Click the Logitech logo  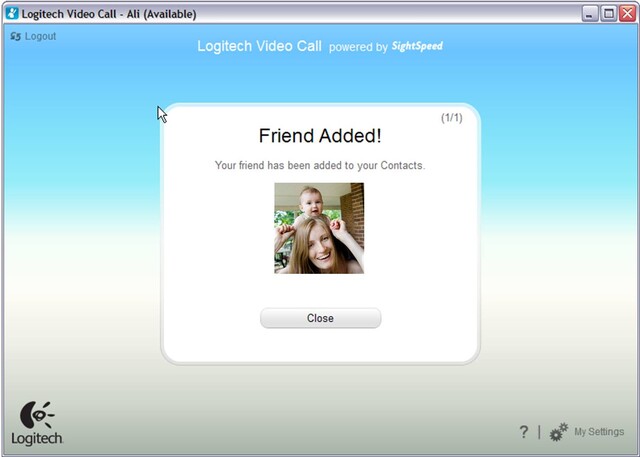tap(37, 423)
